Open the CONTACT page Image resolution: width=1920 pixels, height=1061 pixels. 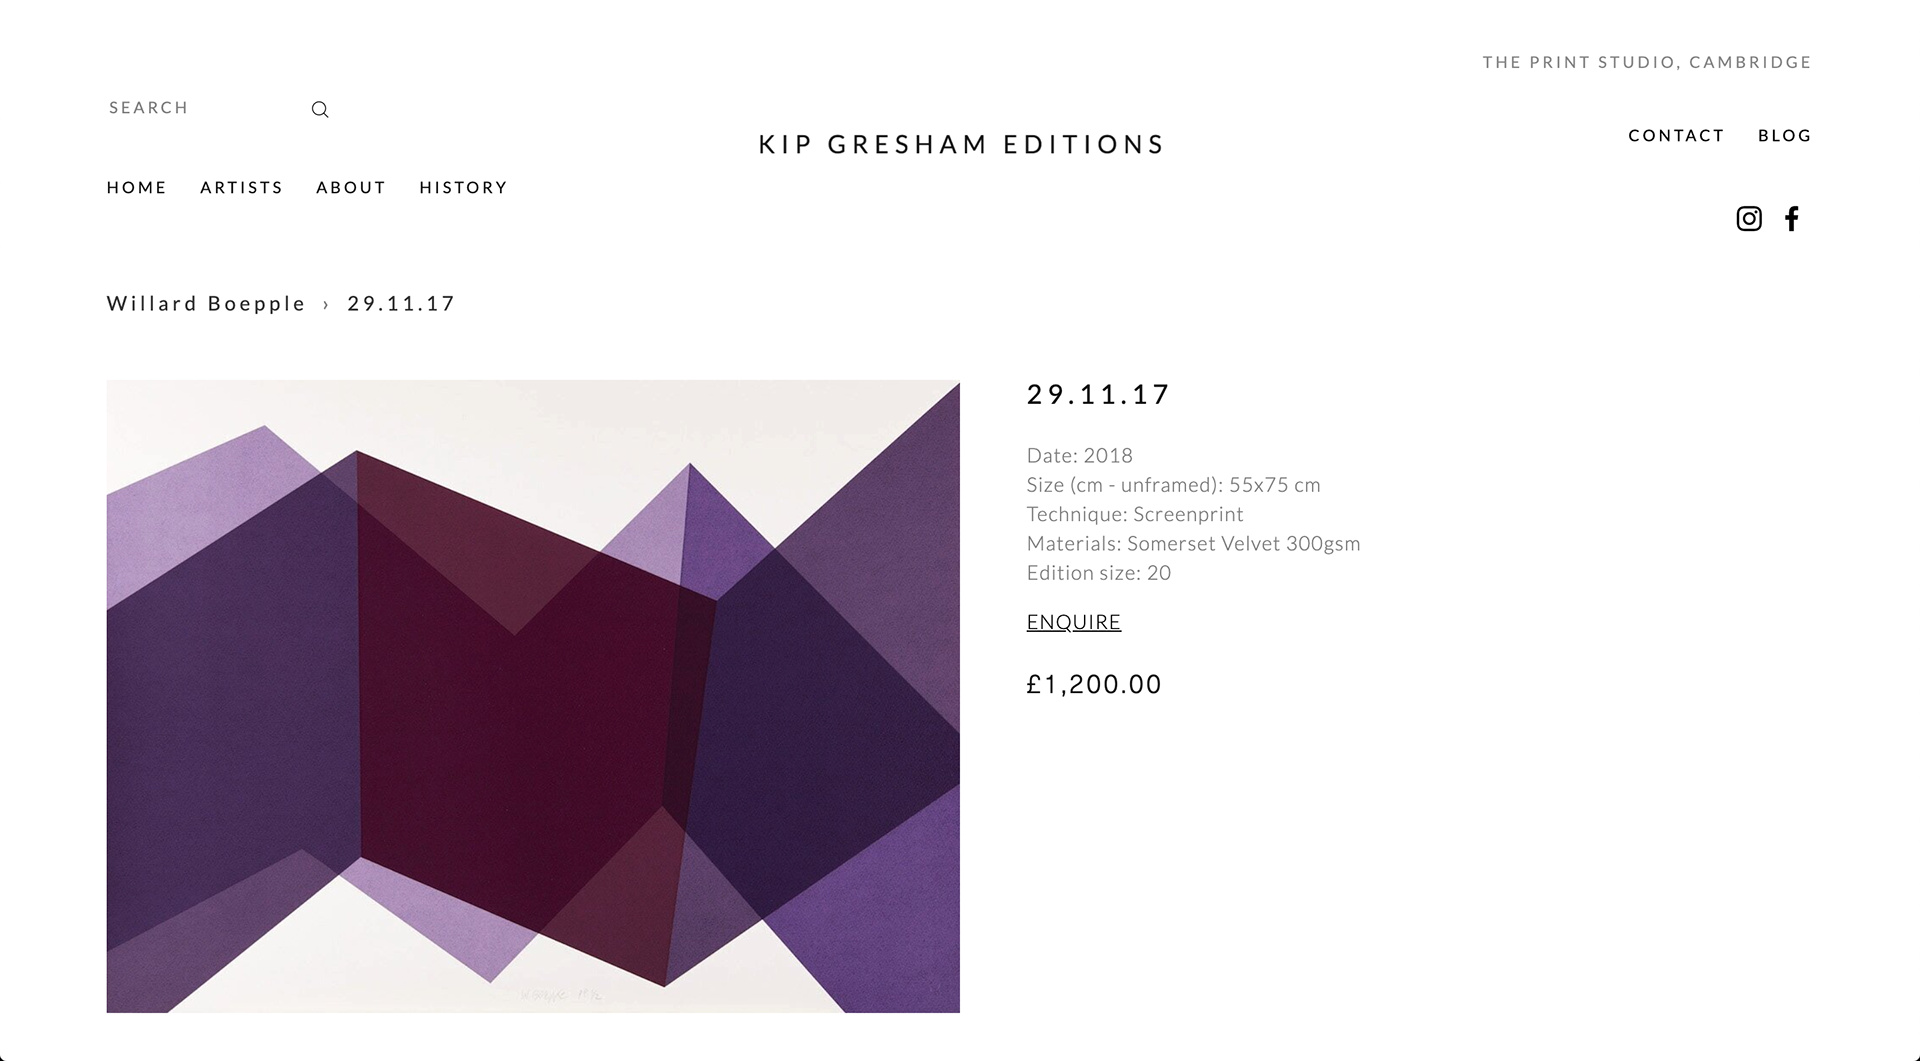pyautogui.click(x=1676, y=135)
